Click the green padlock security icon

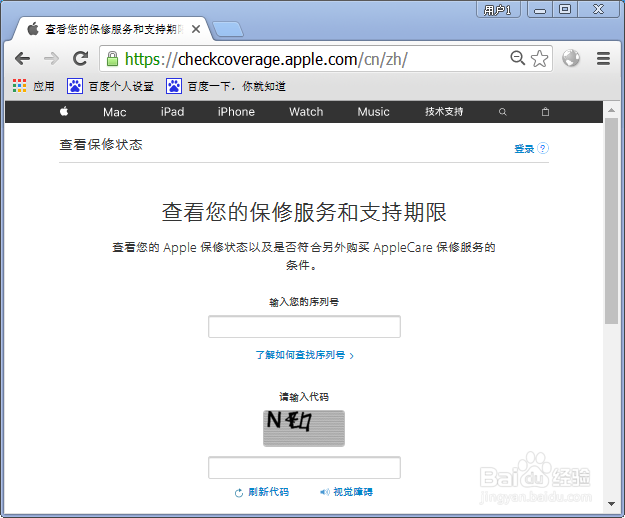pyautogui.click(x=112, y=59)
